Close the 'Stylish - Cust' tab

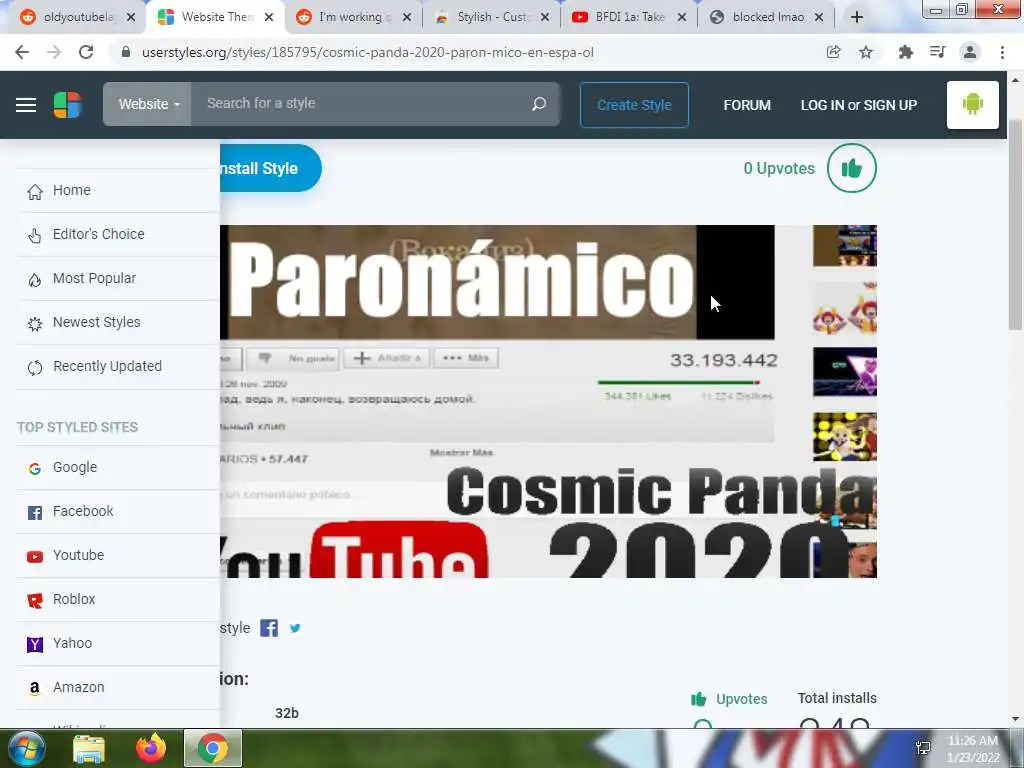click(x=545, y=17)
